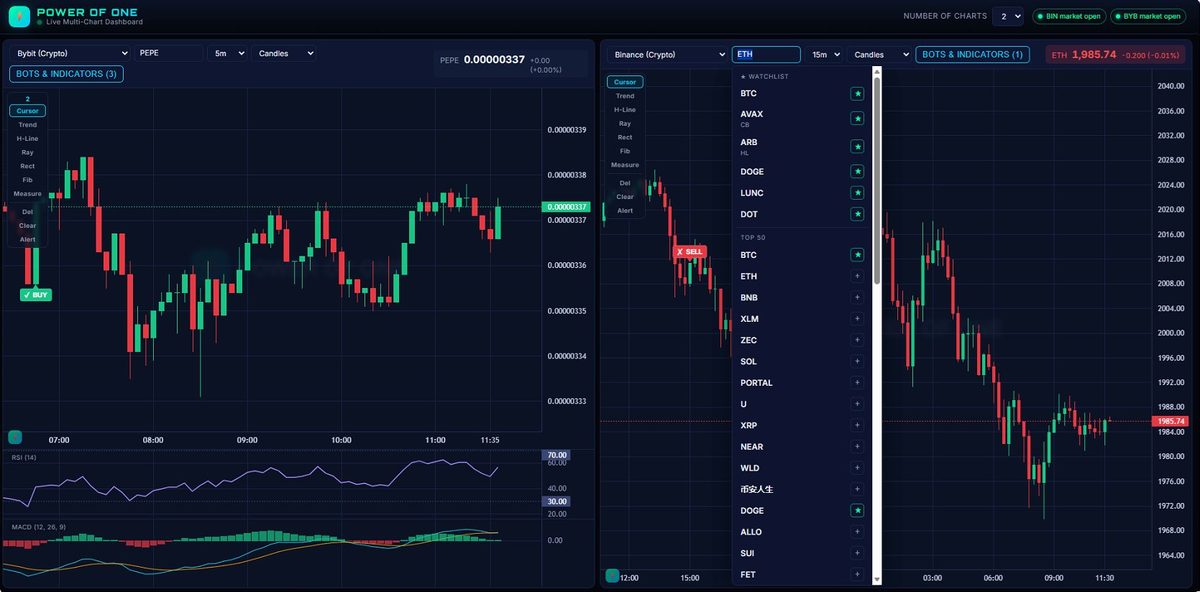1200x592 pixels.
Task: Open the Number of Charts dropdown
Action: pos(1007,16)
